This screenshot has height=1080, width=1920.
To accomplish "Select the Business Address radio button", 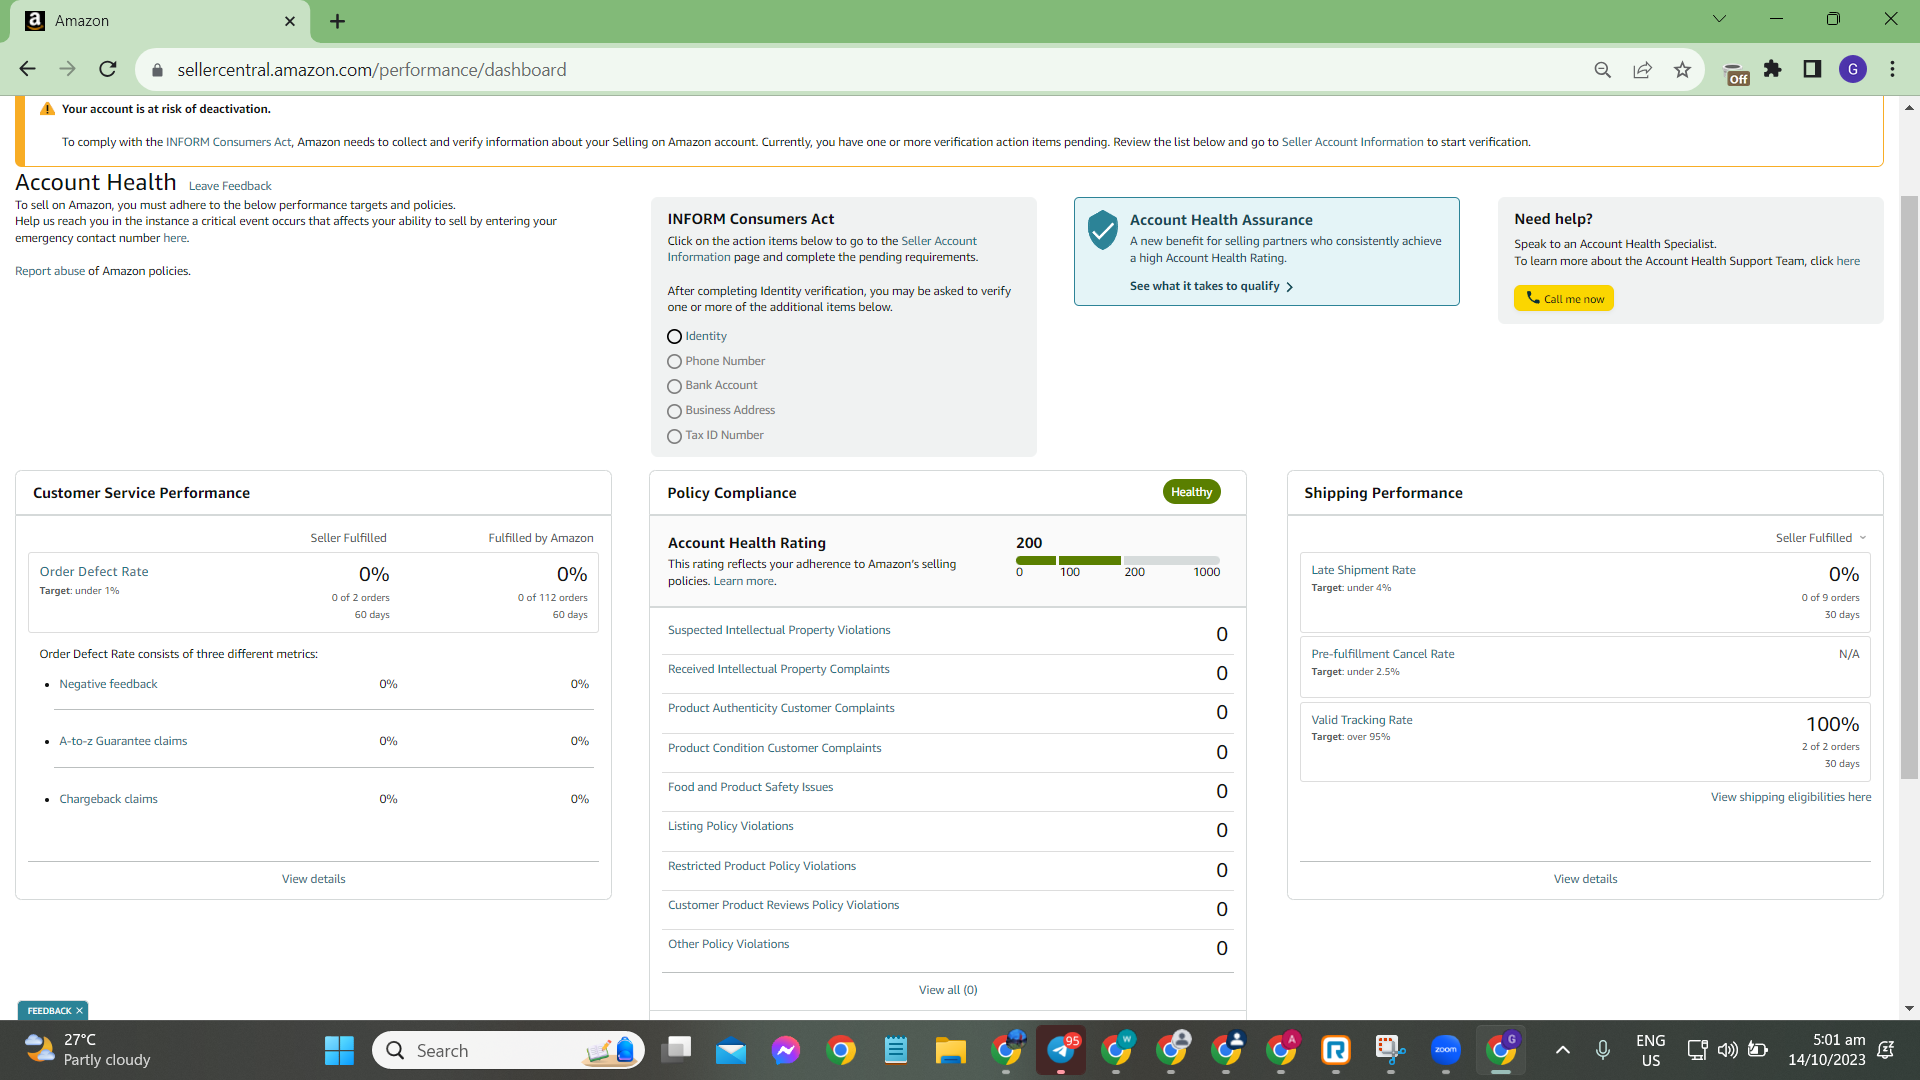I will click(674, 411).
